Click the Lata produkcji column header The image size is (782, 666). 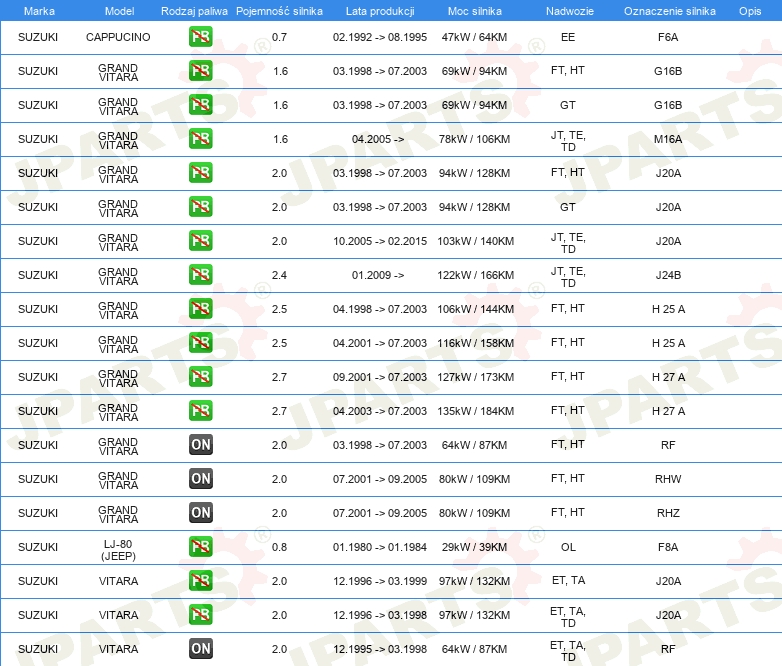coord(379,10)
